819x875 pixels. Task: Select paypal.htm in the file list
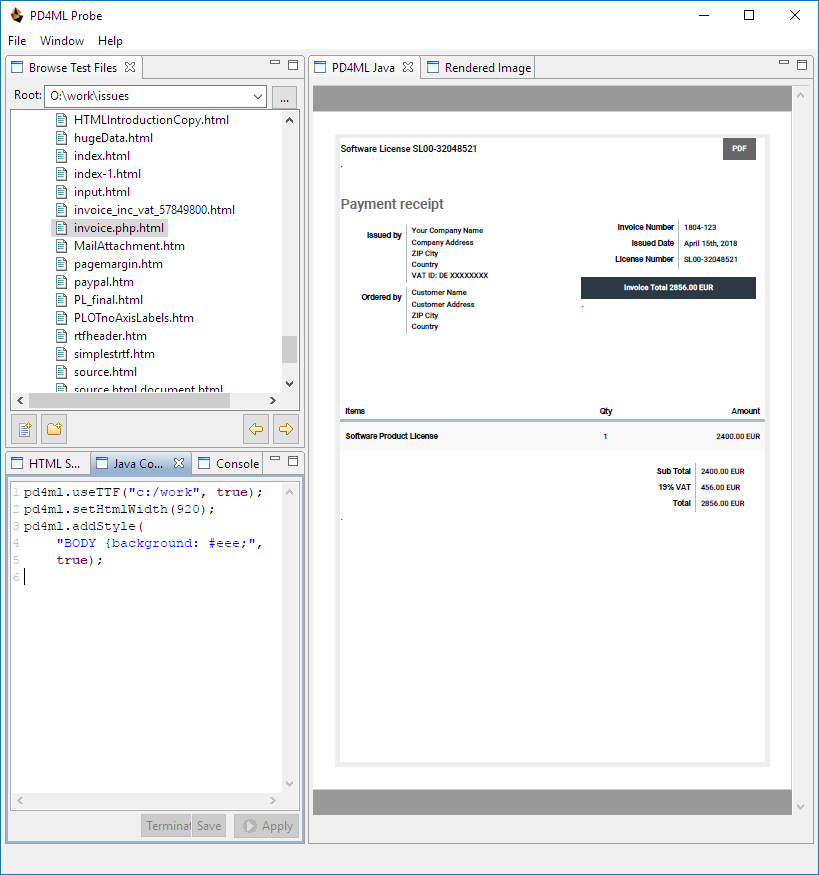point(103,282)
